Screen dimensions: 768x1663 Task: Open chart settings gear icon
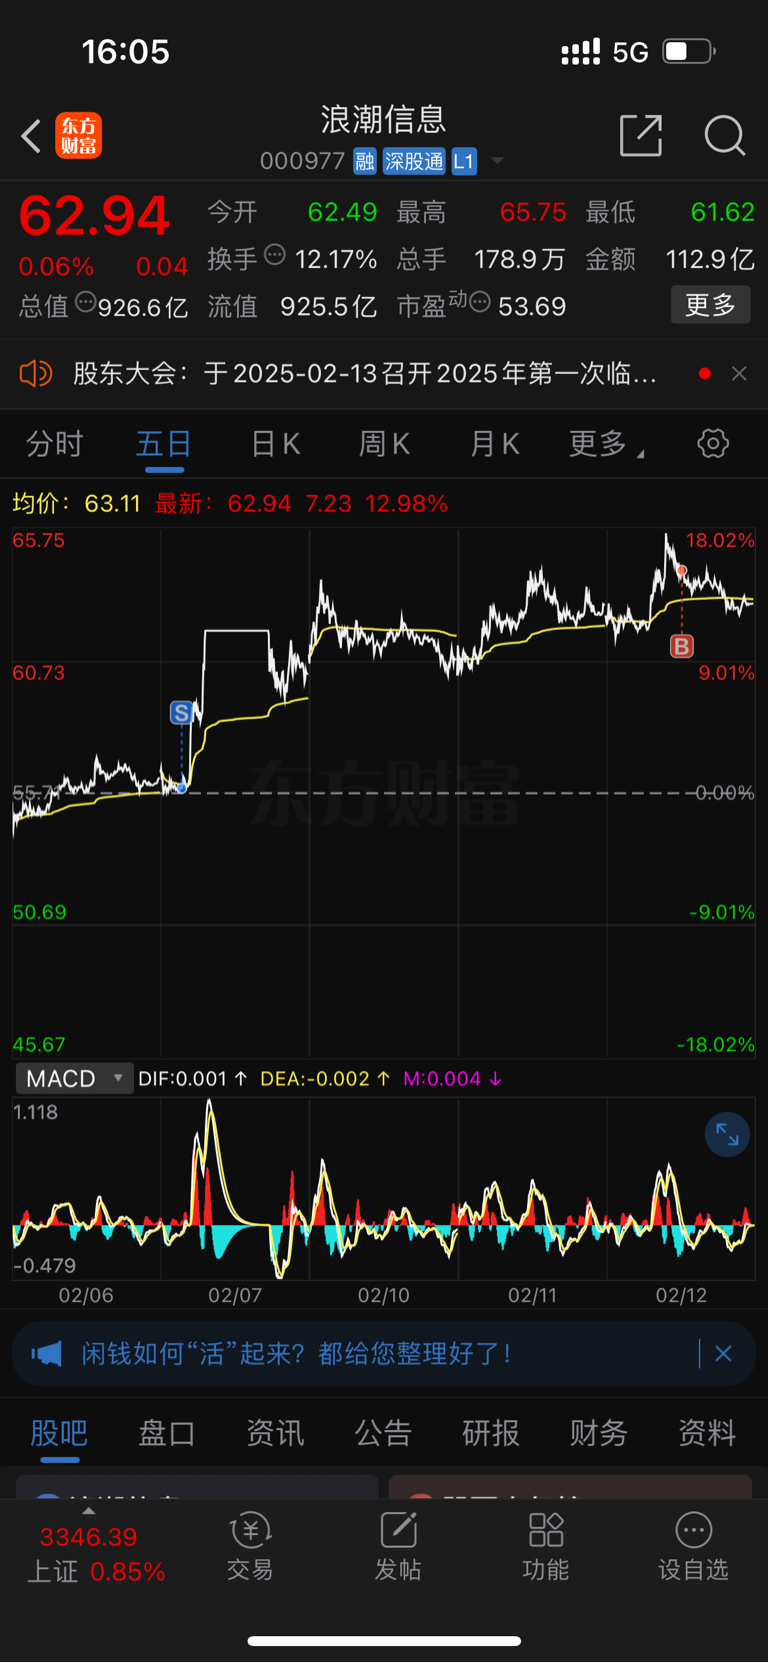[713, 444]
